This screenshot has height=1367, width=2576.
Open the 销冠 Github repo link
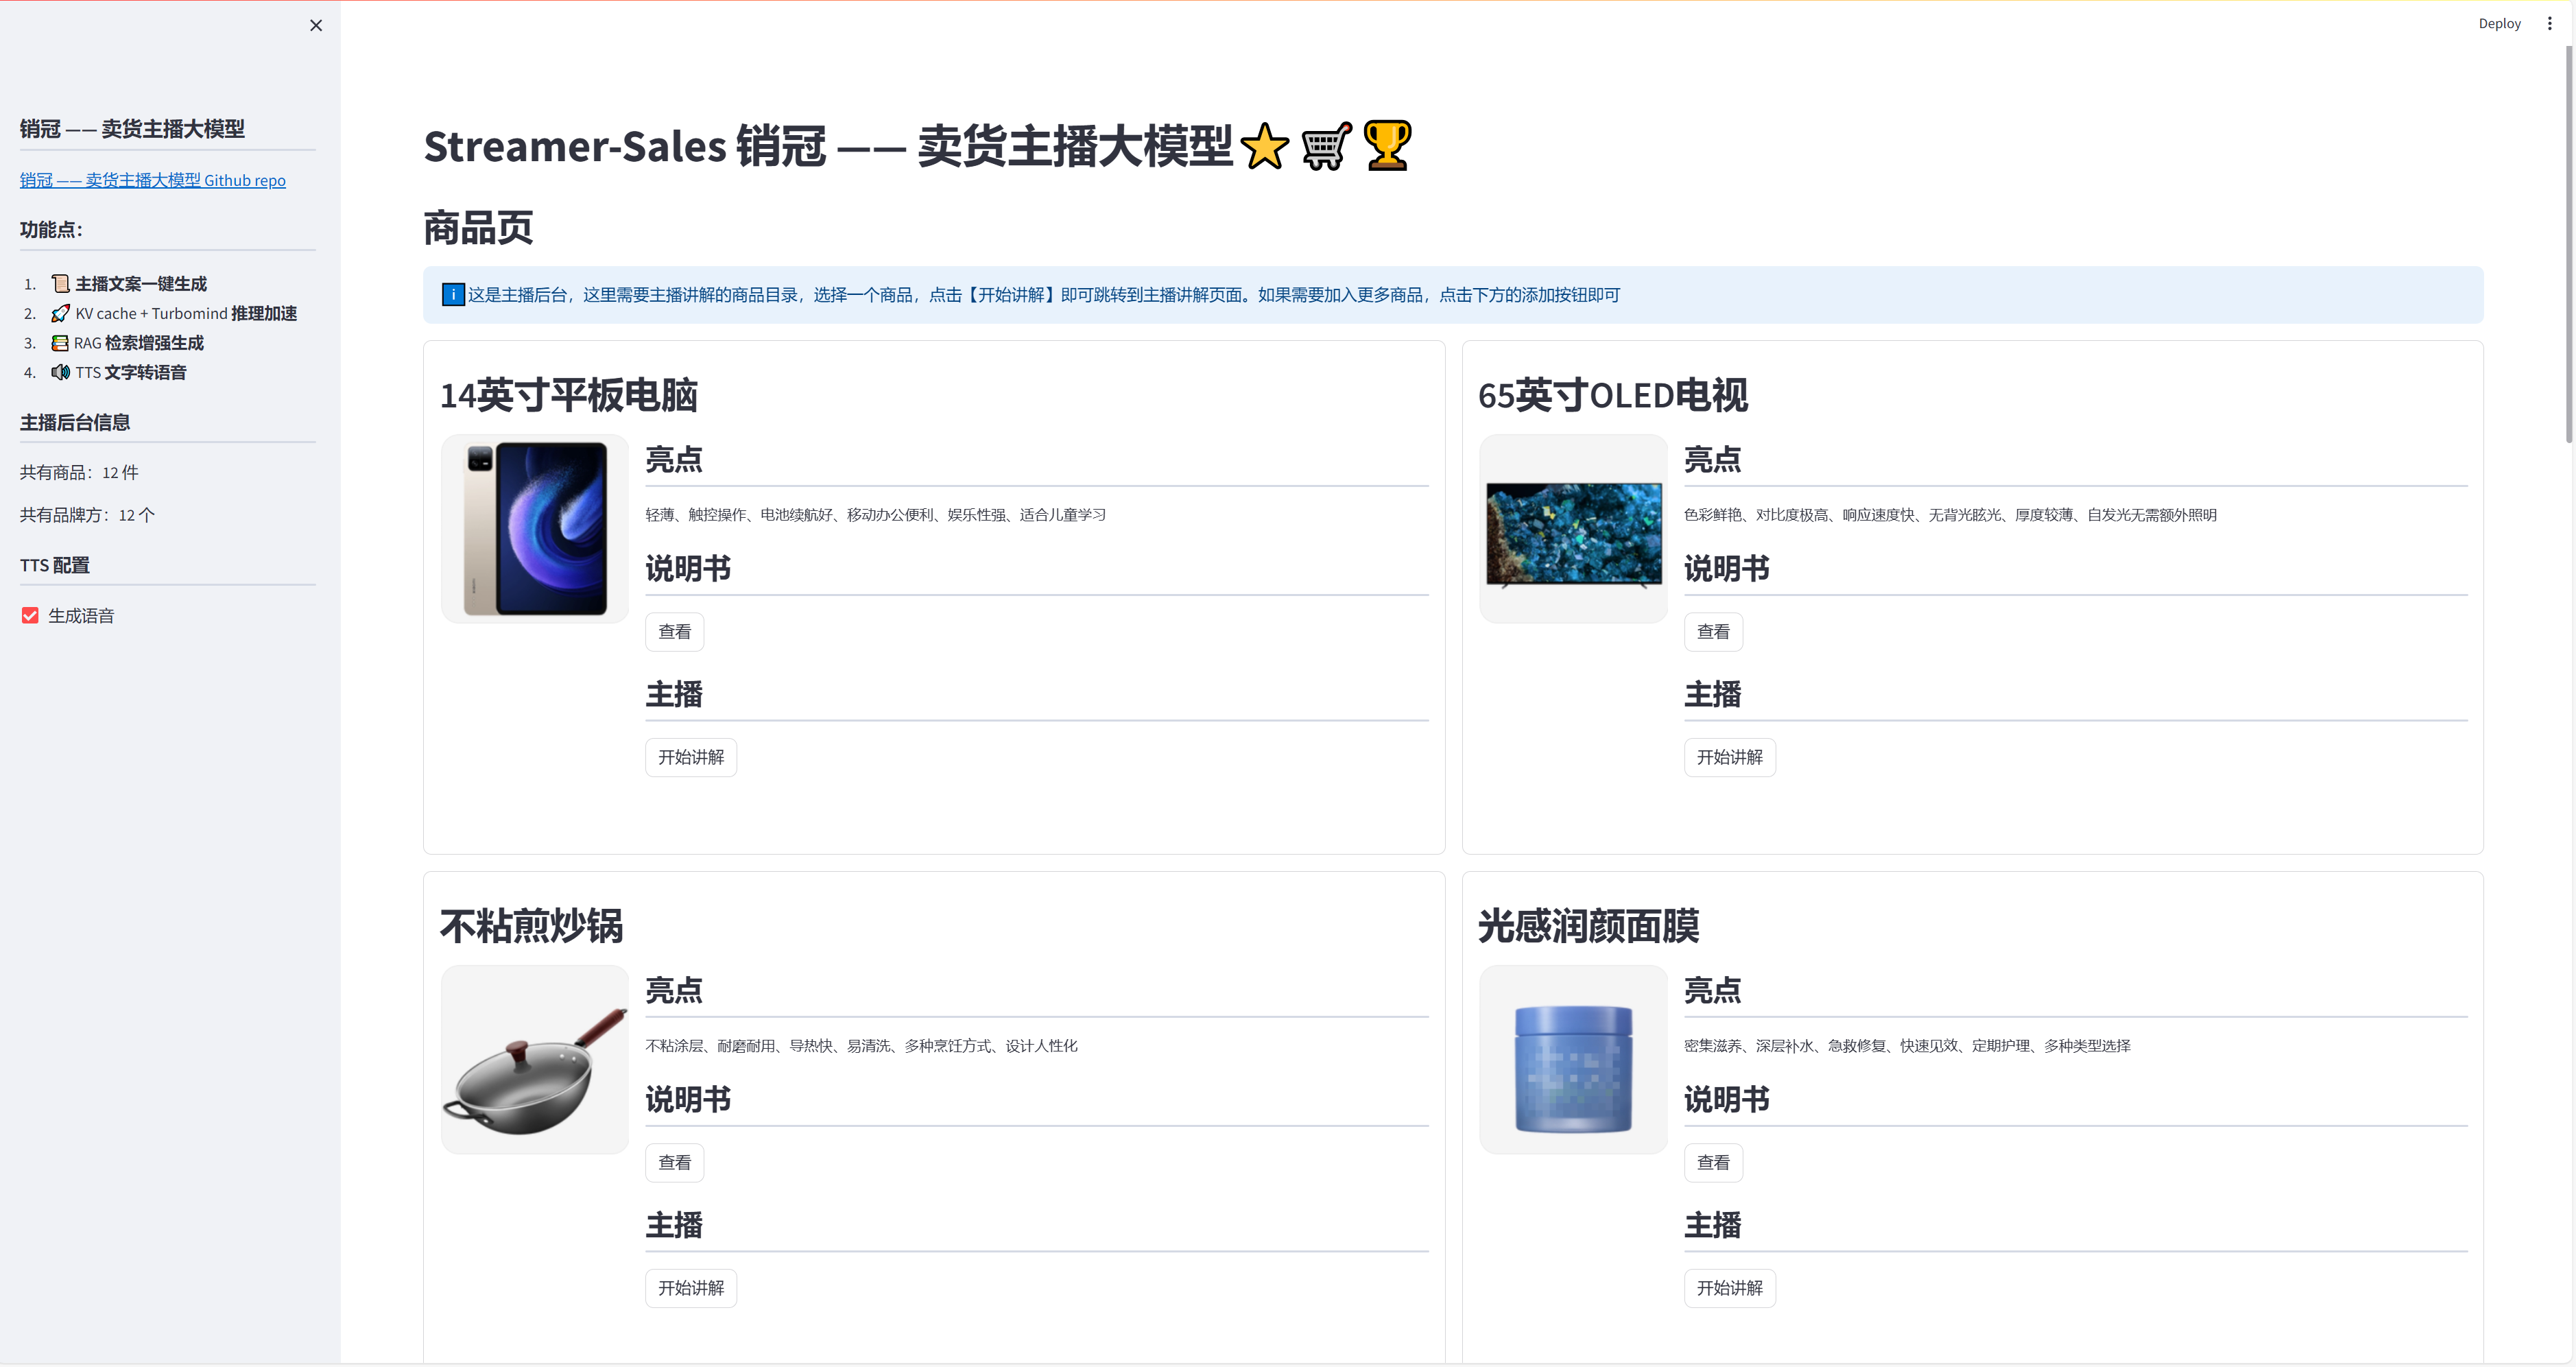point(153,181)
